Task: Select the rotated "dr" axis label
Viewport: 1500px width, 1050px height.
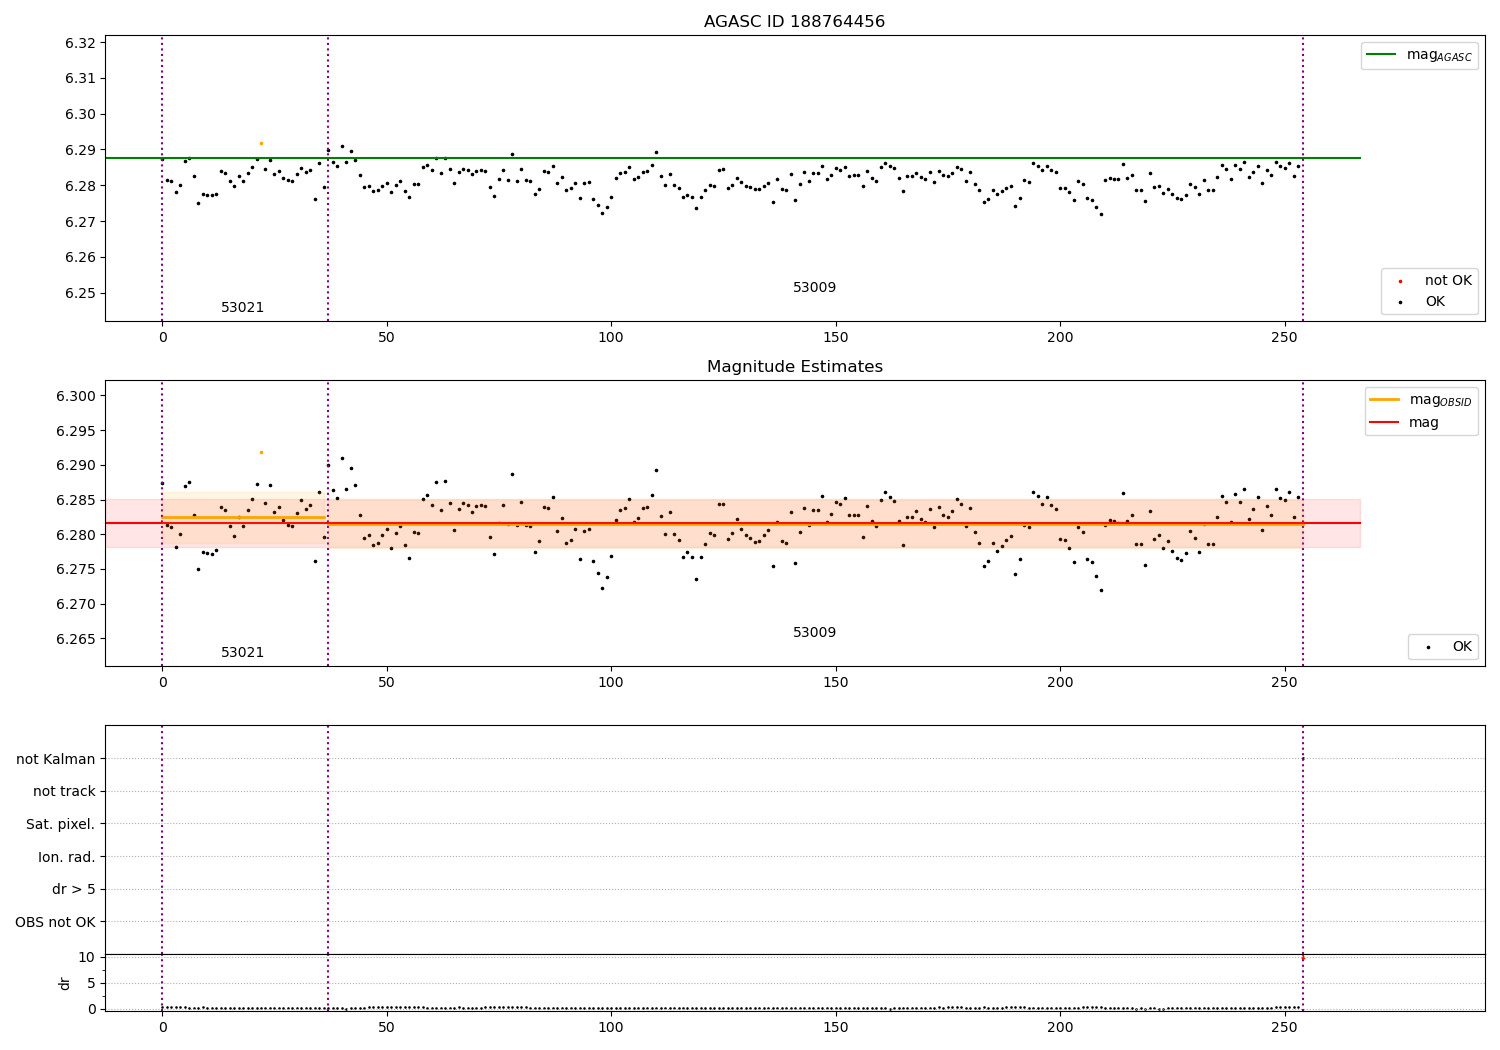Action: tap(65, 983)
